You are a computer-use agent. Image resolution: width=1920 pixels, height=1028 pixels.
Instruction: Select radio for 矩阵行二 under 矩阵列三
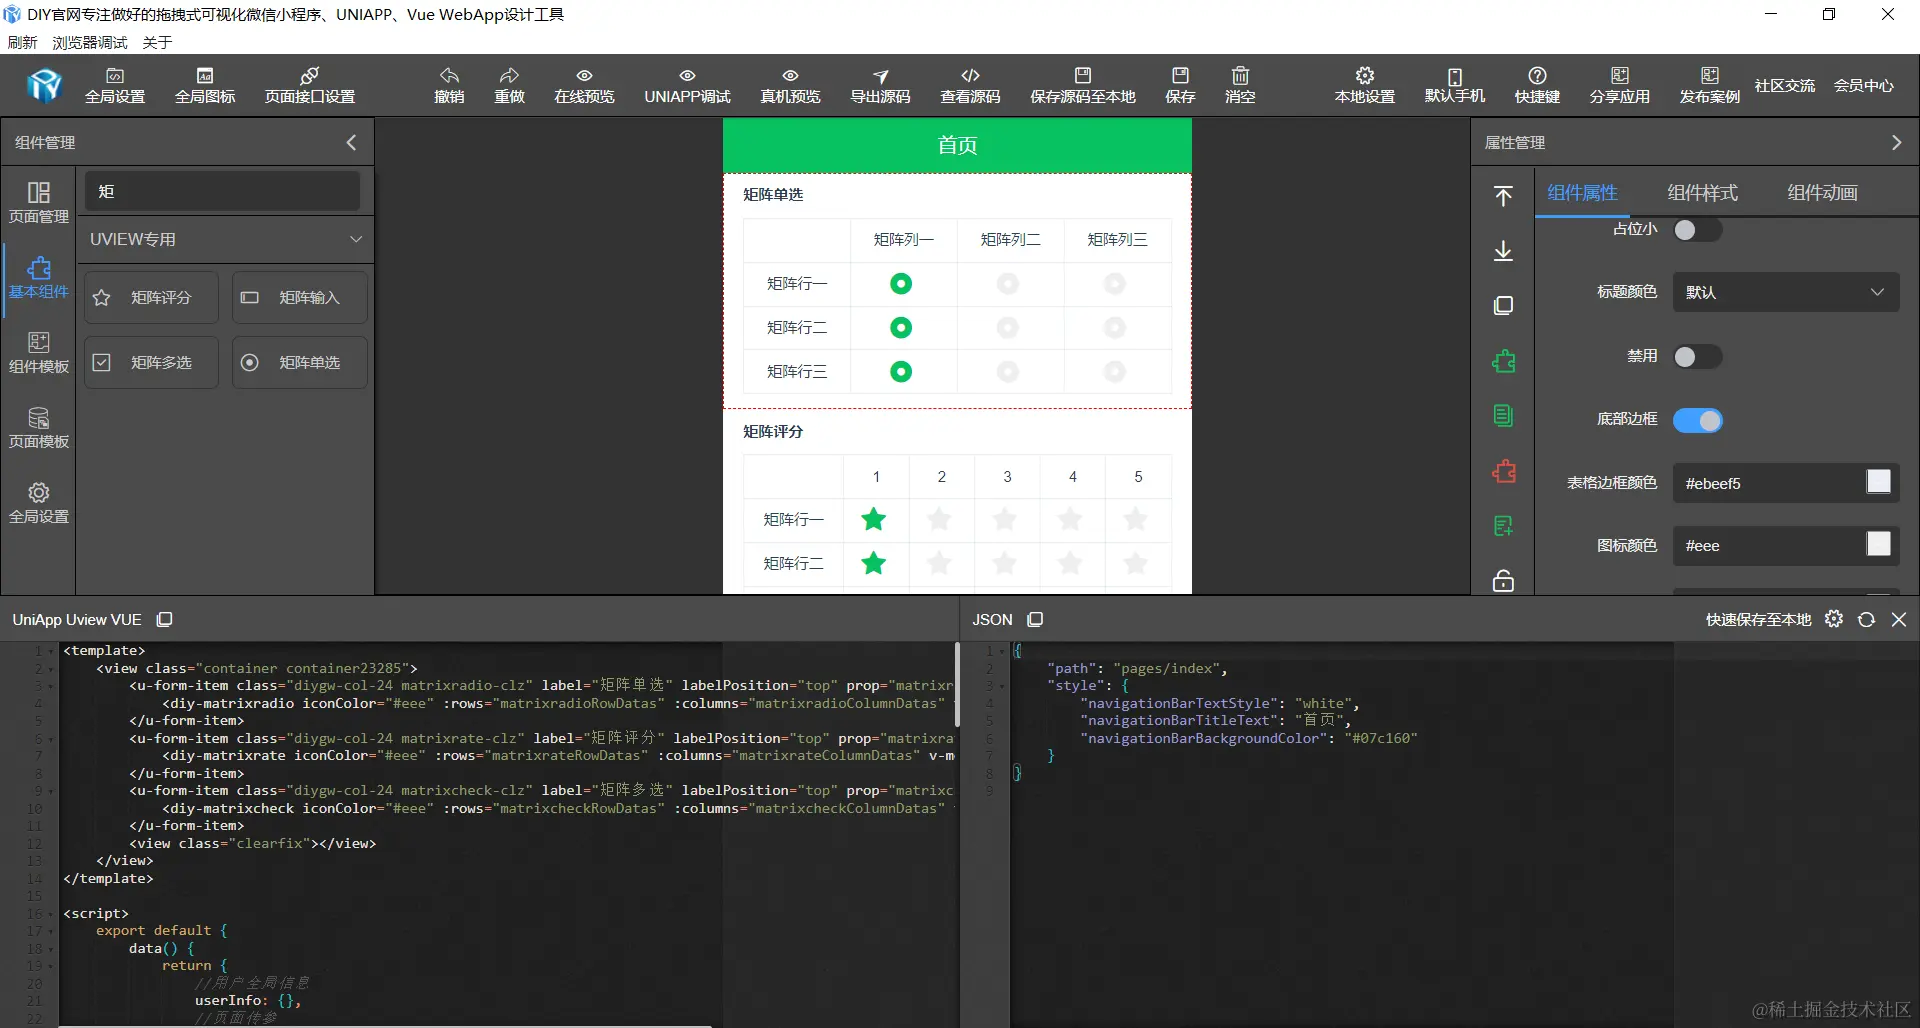(x=1115, y=328)
